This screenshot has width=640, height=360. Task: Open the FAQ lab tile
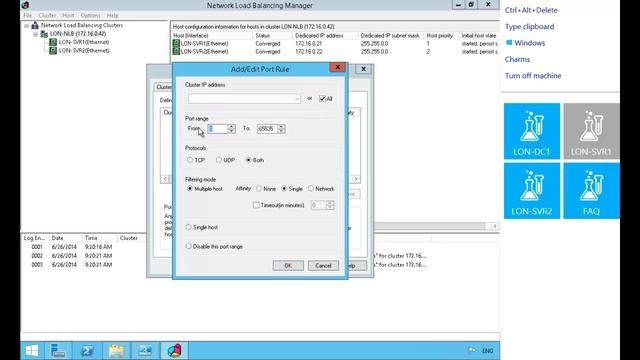(x=591, y=191)
